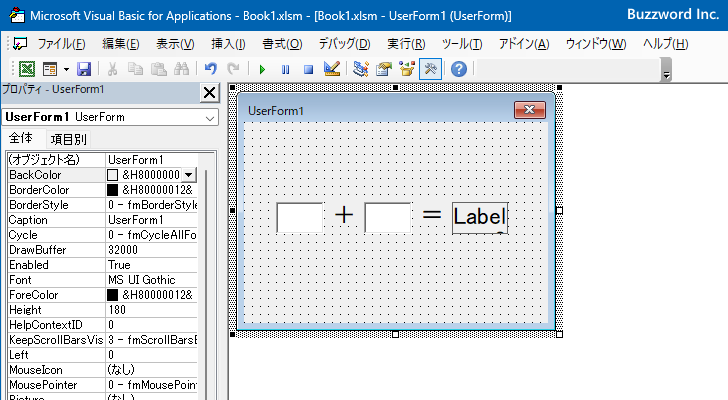Stop execution with Reset icon

tap(308, 70)
